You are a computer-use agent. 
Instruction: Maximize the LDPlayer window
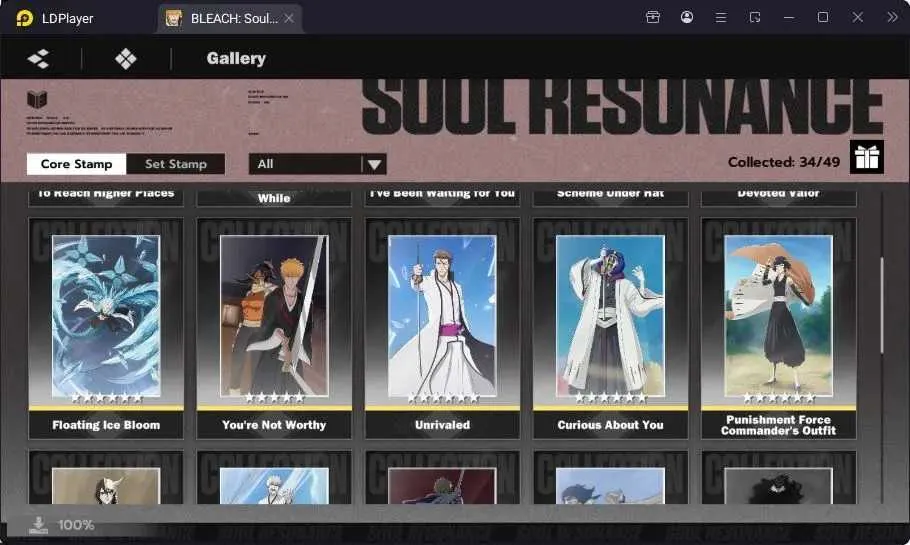[x=823, y=17]
